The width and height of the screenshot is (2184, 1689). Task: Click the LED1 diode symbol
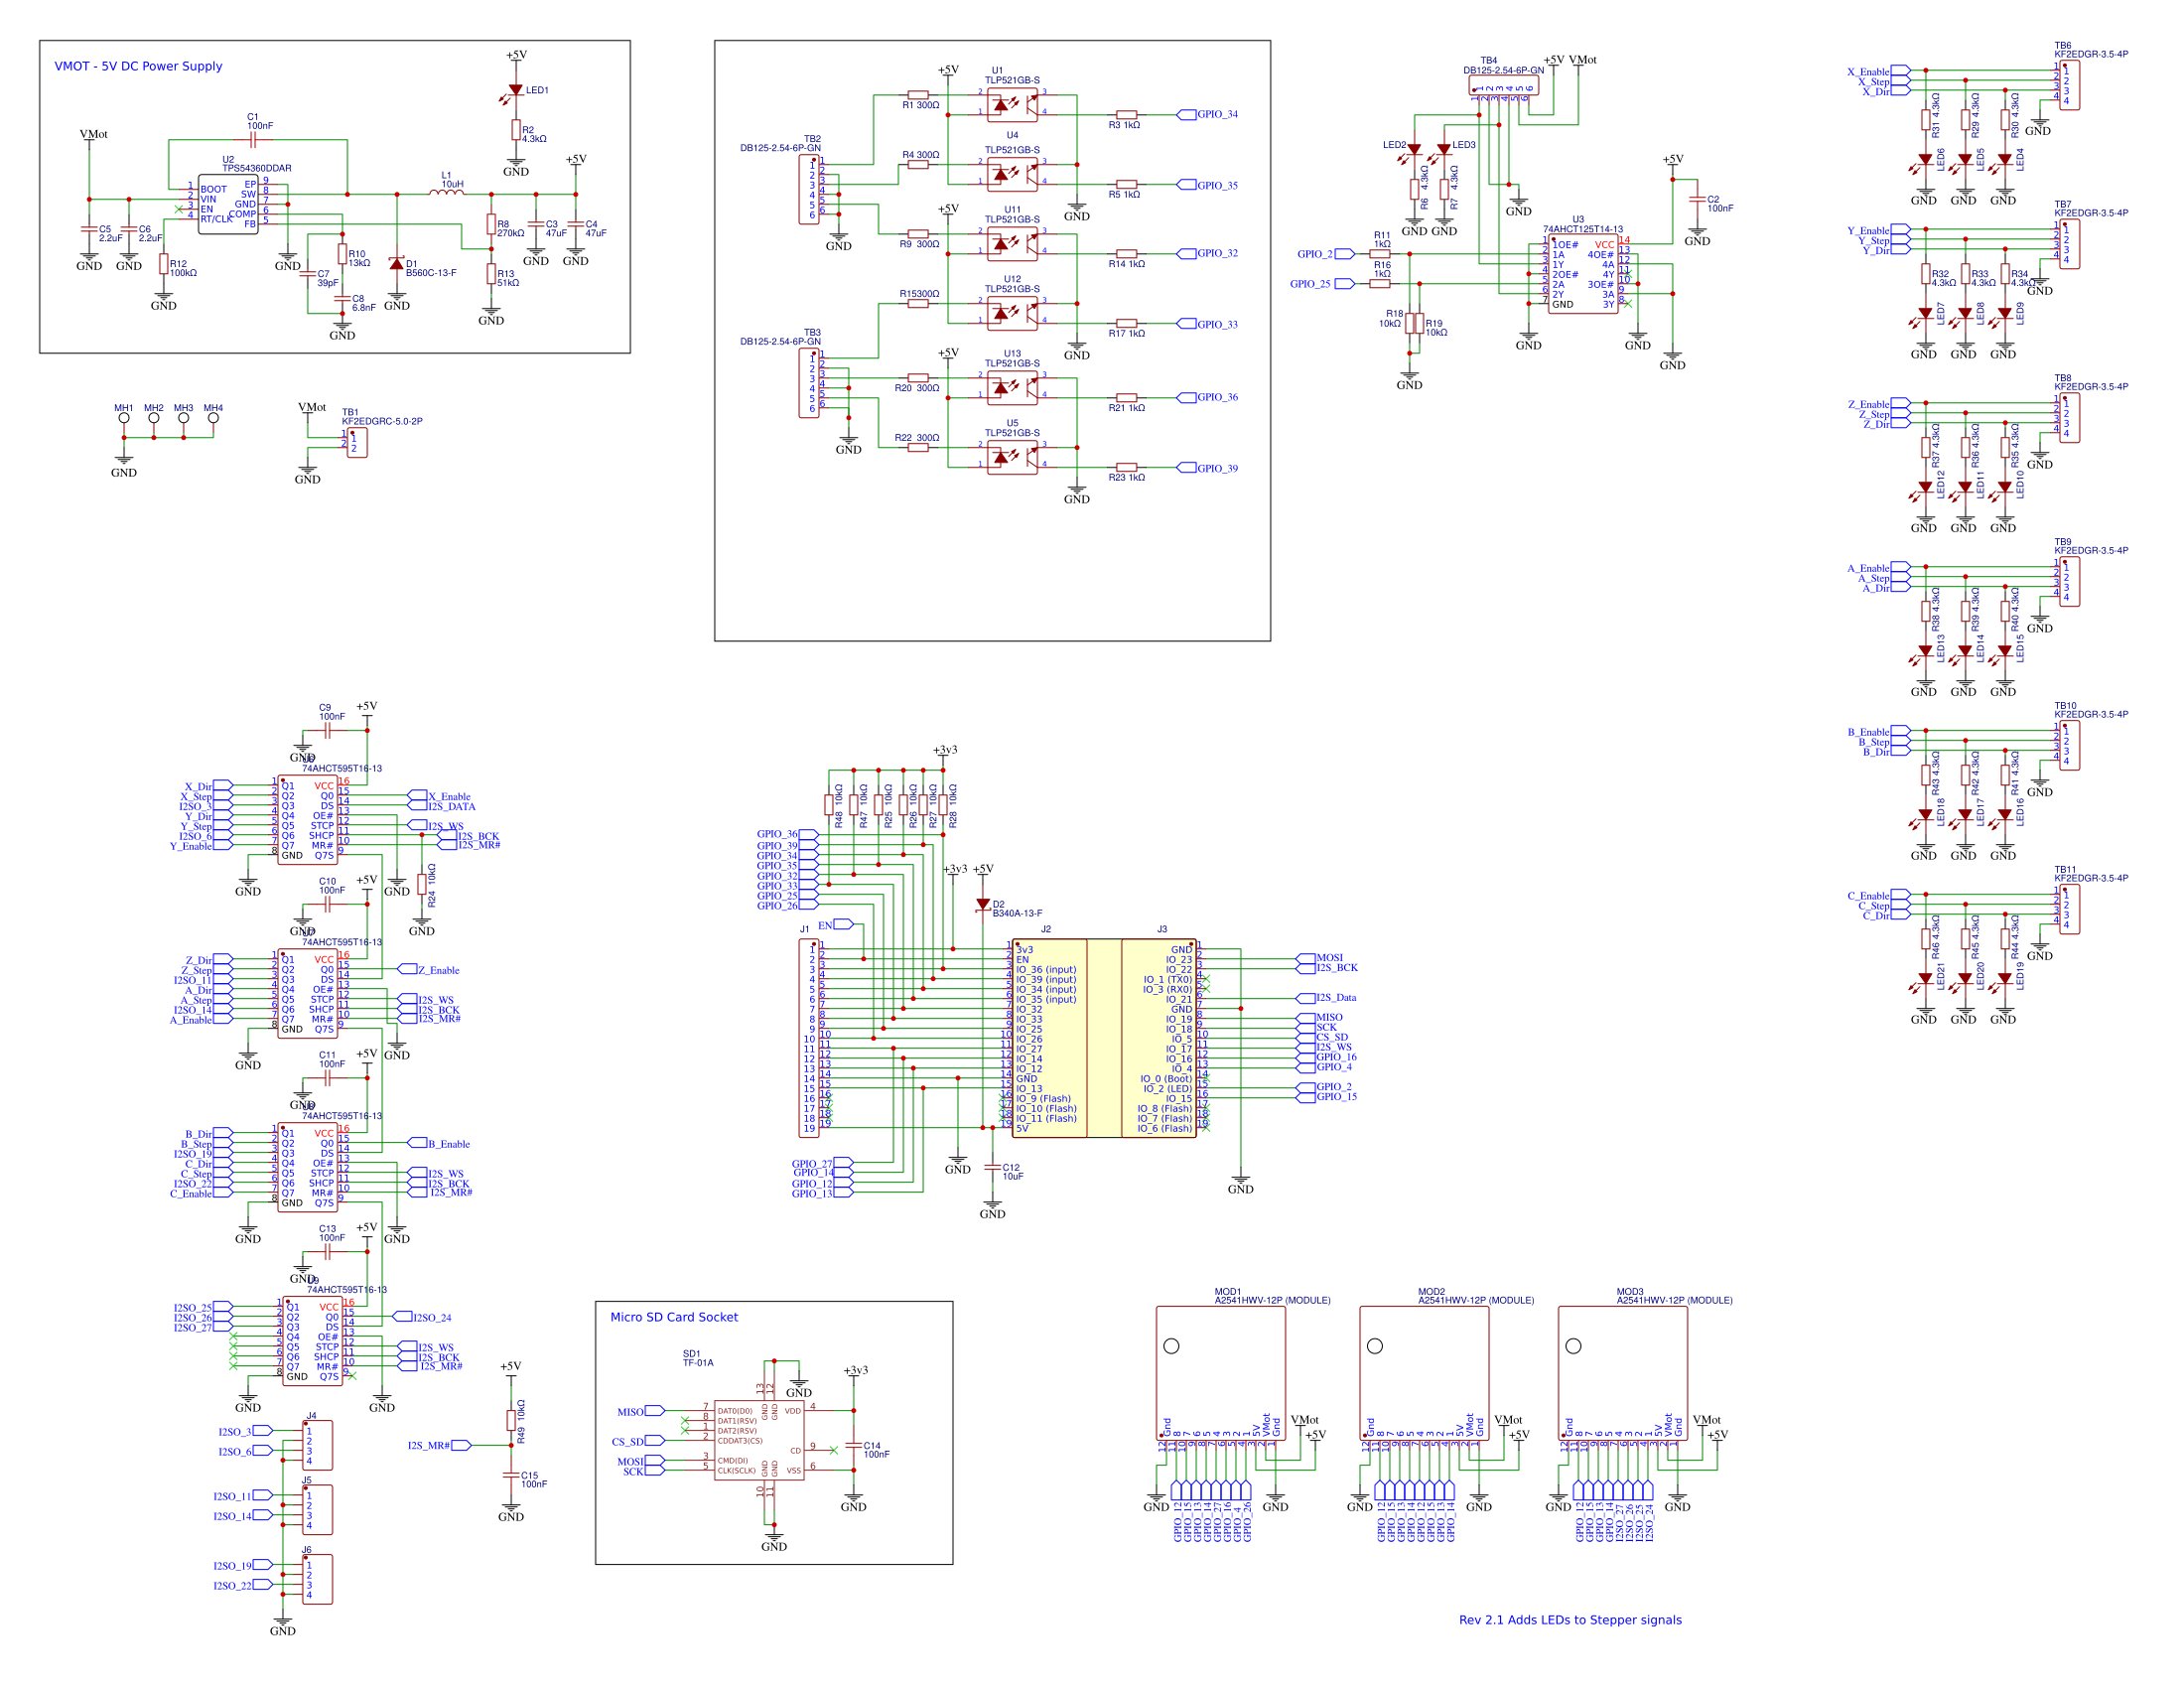515,90
